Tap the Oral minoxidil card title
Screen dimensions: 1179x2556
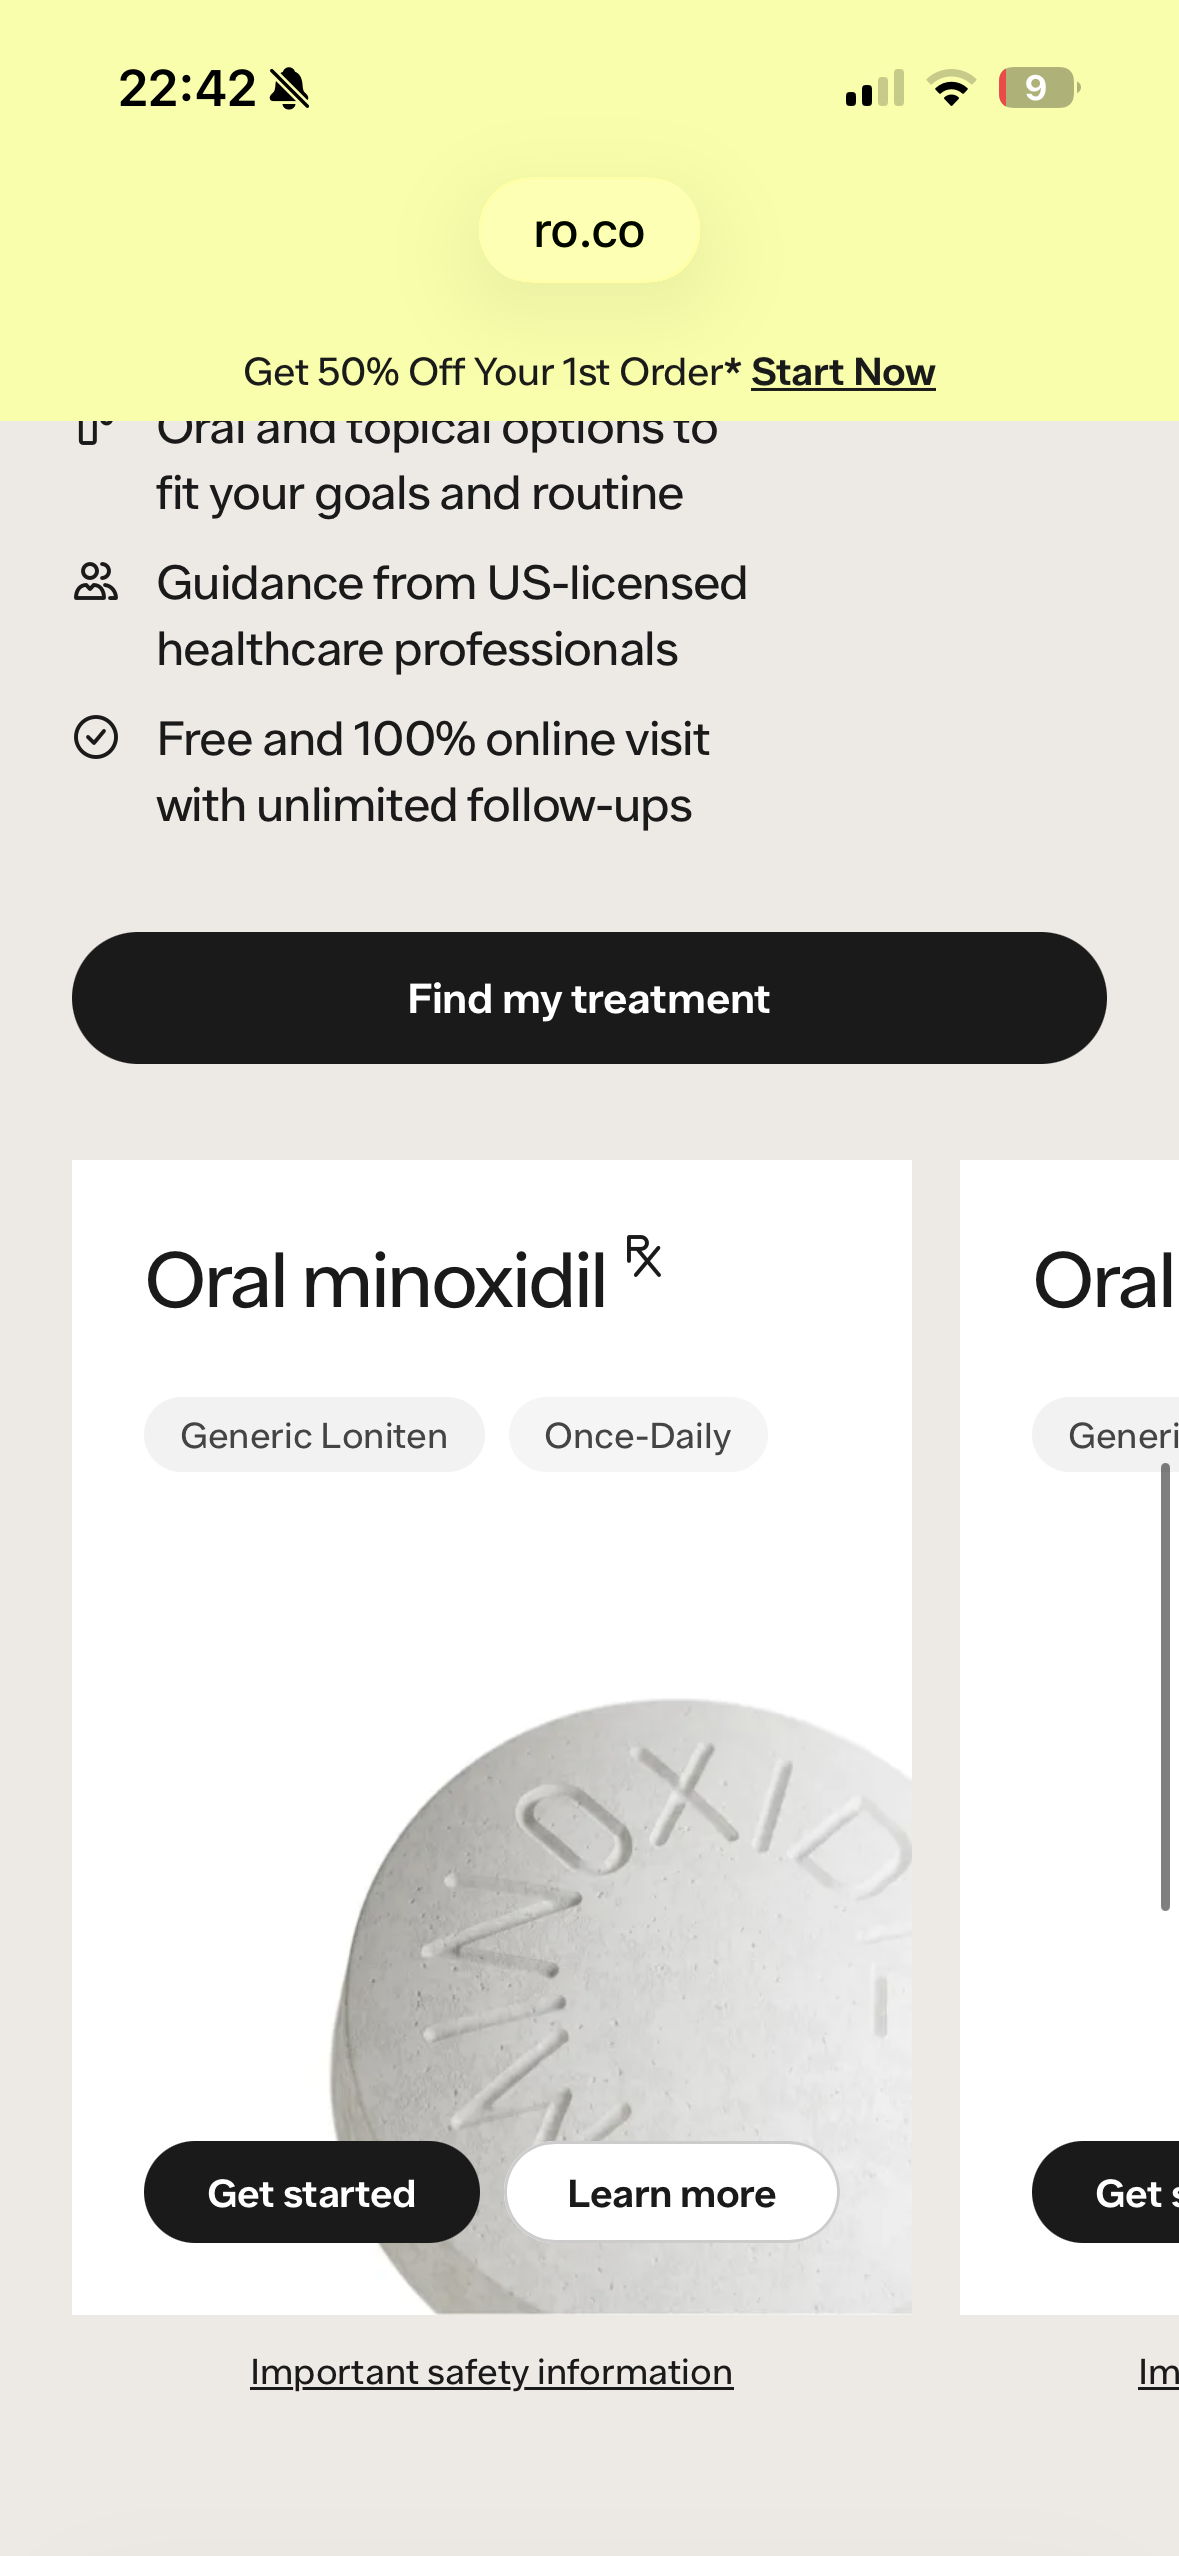click(x=376, y=1281)
